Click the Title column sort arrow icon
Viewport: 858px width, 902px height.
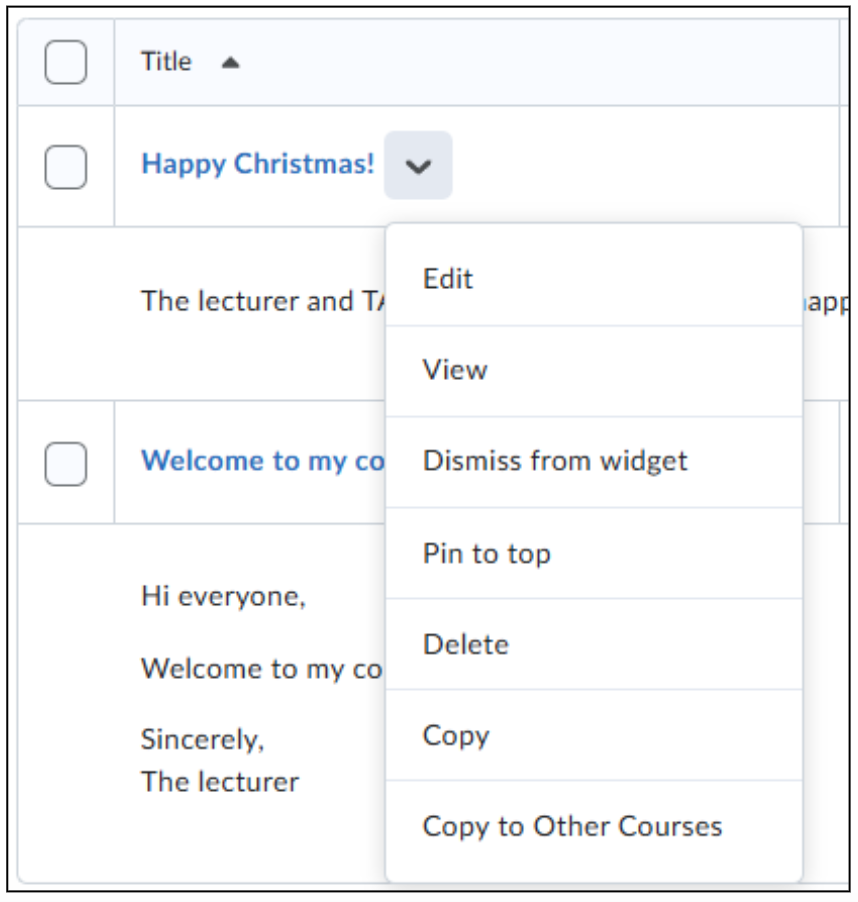pos(230,63)
